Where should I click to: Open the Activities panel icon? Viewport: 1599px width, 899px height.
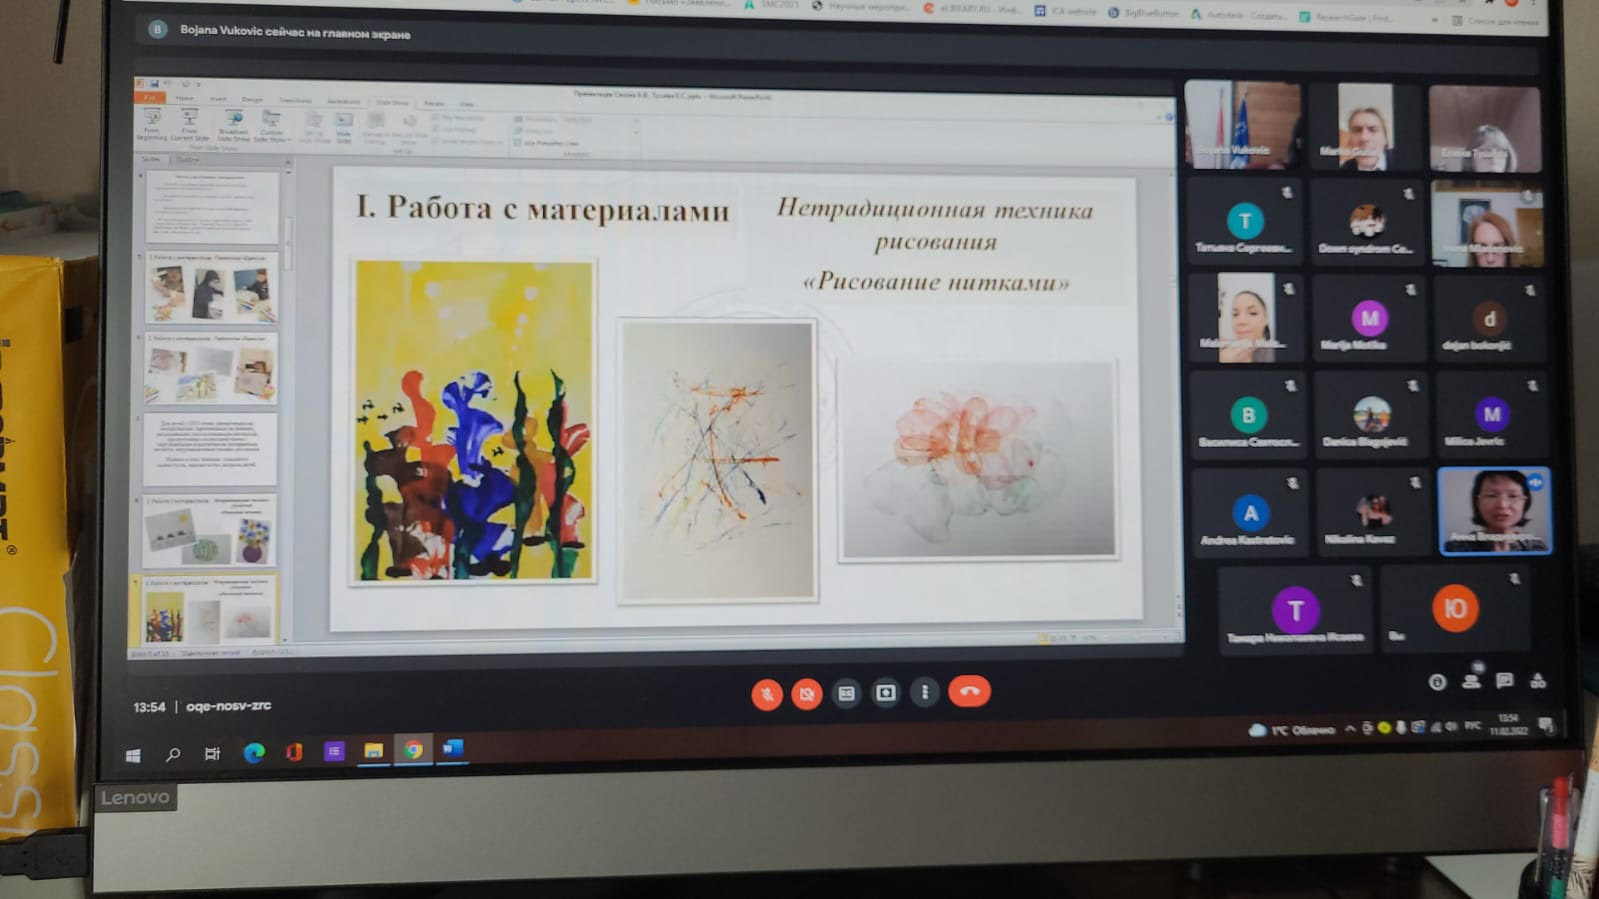tap(1538, 680)
